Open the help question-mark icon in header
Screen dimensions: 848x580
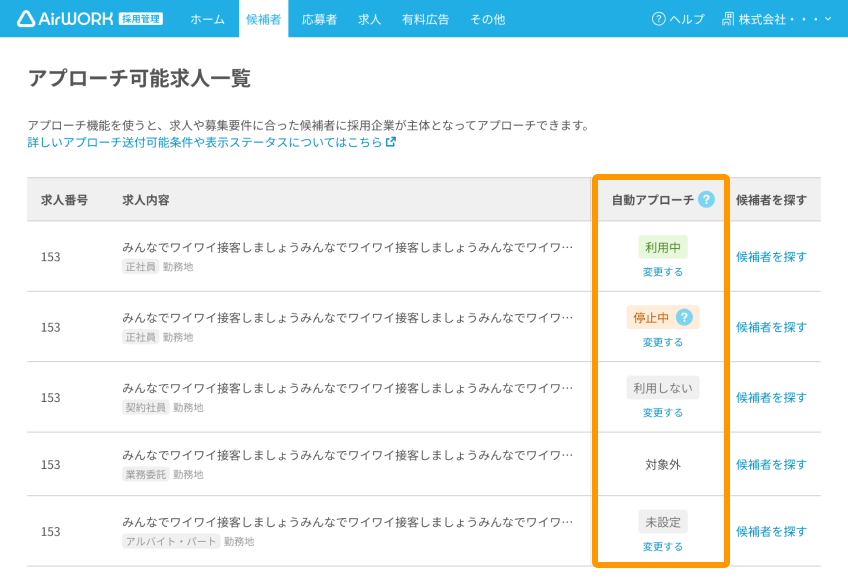click(x=658, y=19)
